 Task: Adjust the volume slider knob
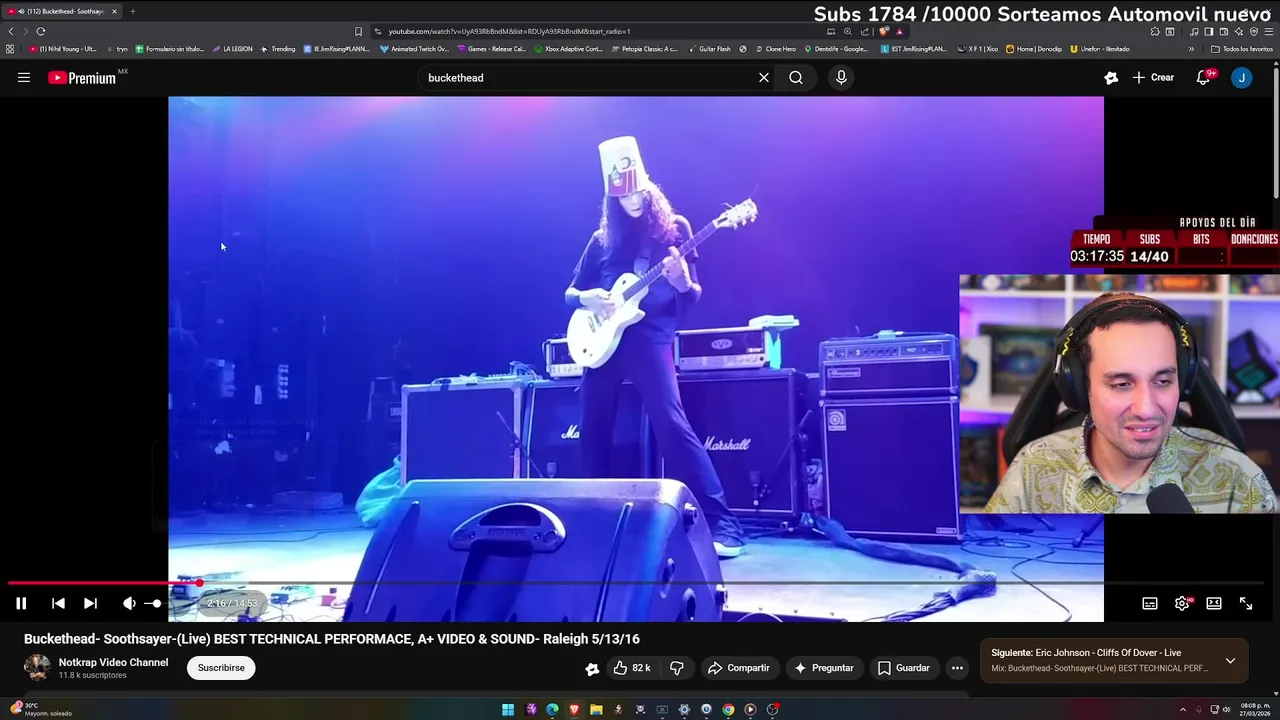click(x=156, y=603)
